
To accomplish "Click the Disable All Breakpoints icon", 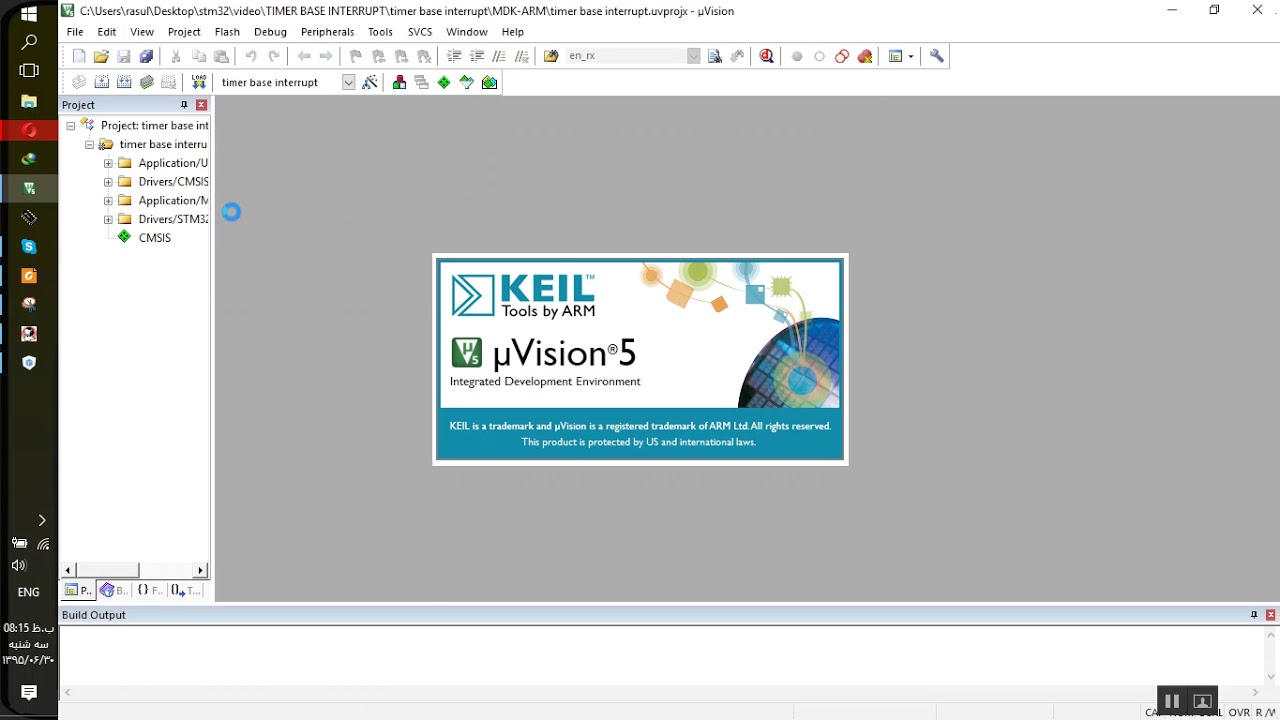I will (842, 57).
